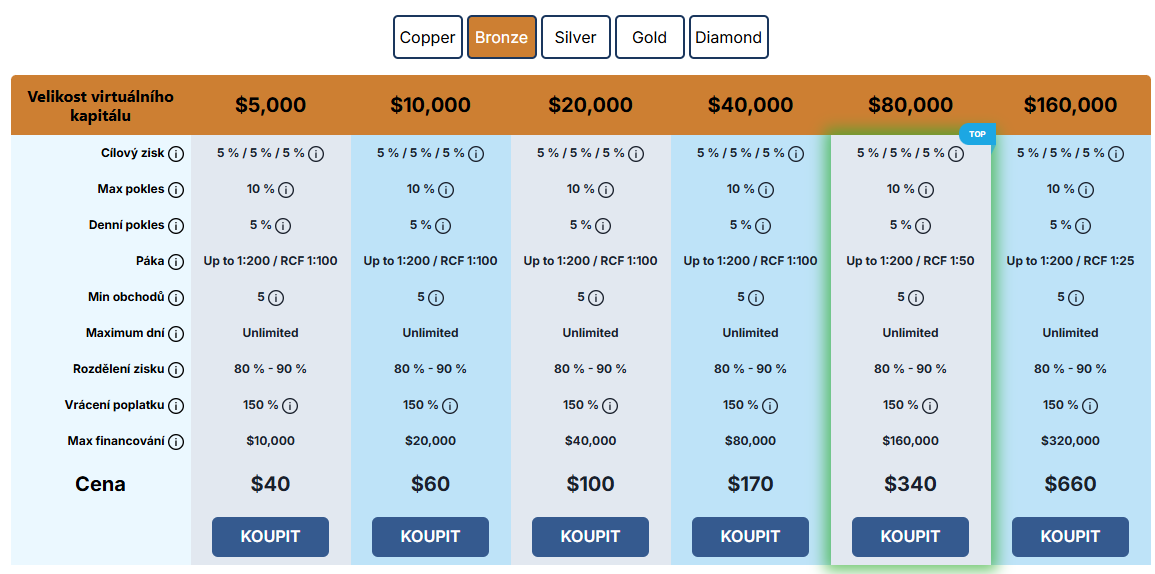Switch to the Copper plan tab
The image size is (1155, 574).
point(428,38)
